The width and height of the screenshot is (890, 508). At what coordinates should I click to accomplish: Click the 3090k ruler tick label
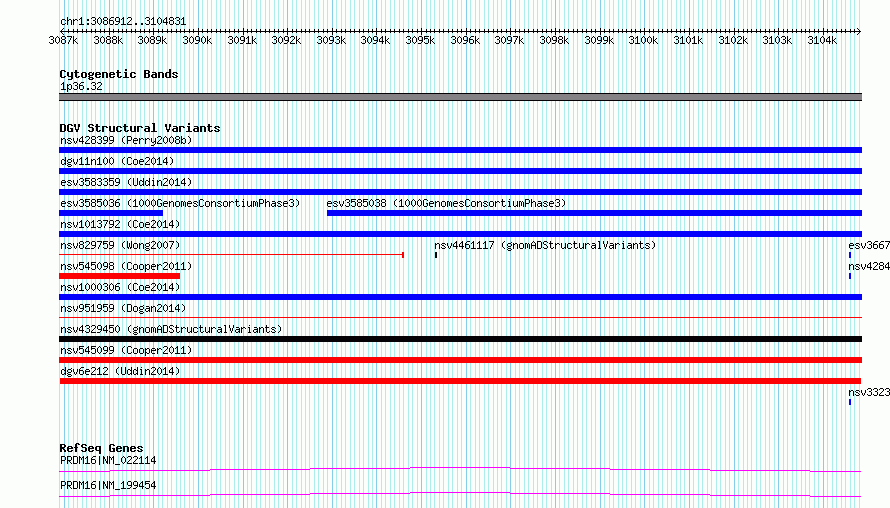pos(197,40)
